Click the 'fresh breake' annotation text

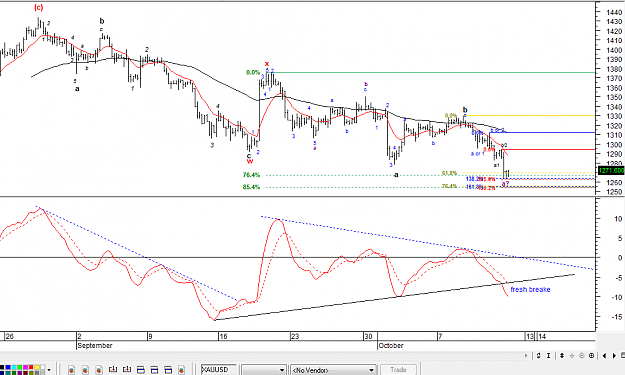tap(530, 289)
